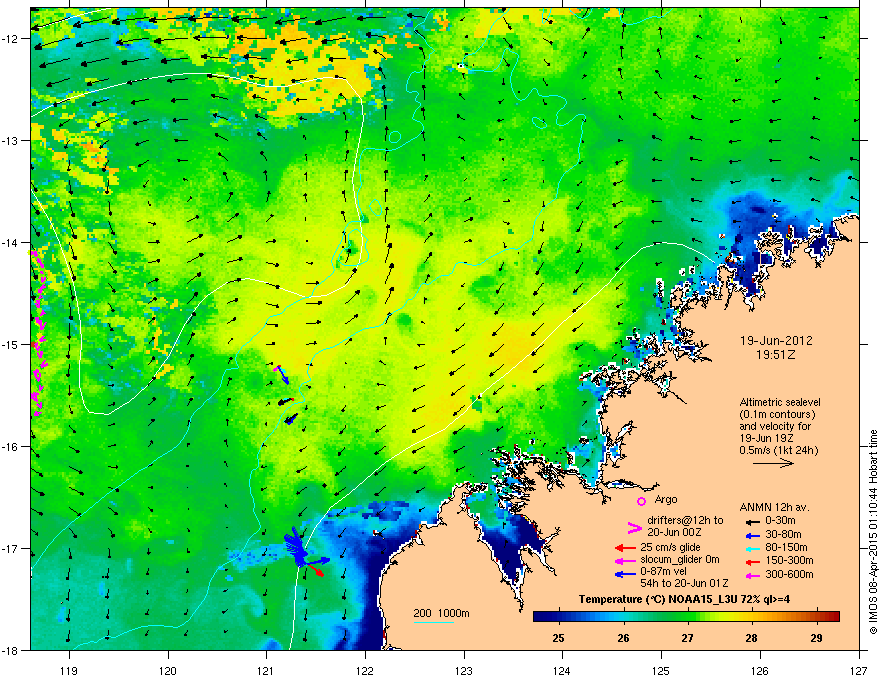Click the Altimetric sealevel text

(x=780, y=402)
